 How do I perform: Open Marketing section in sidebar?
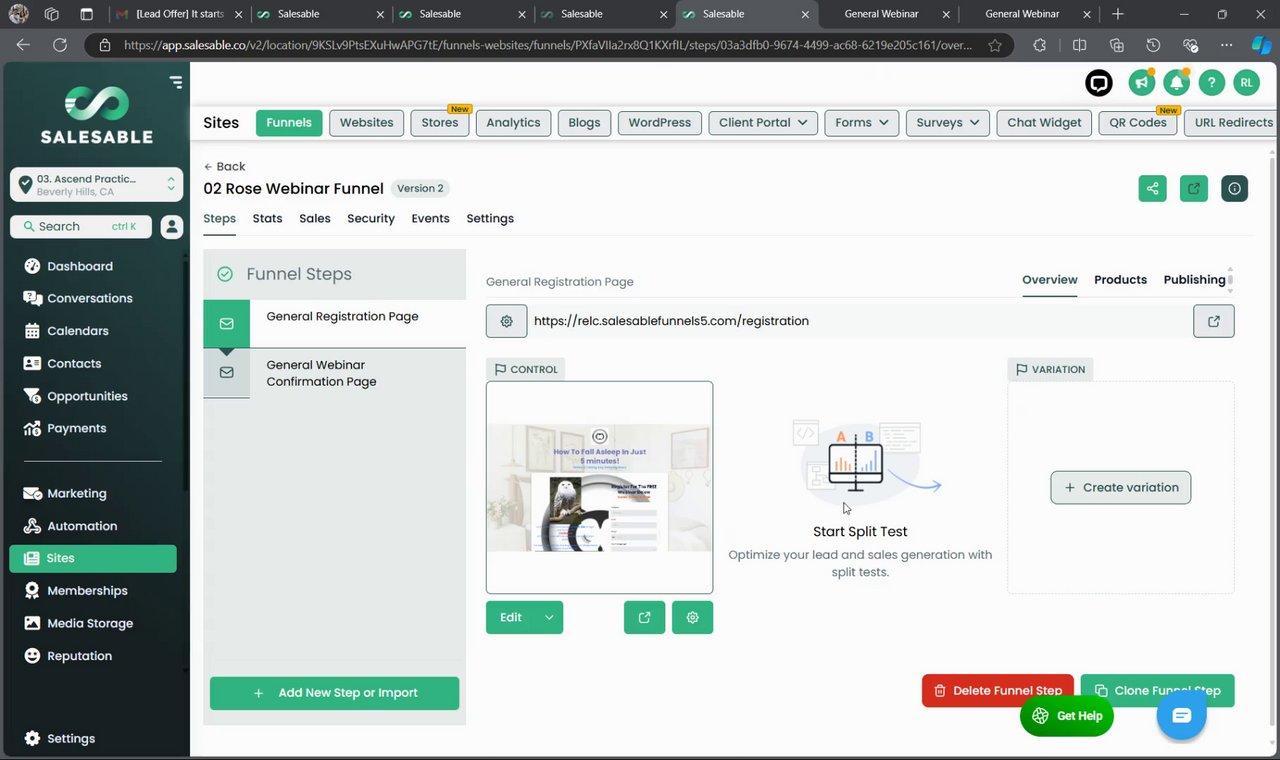(64, 493)
